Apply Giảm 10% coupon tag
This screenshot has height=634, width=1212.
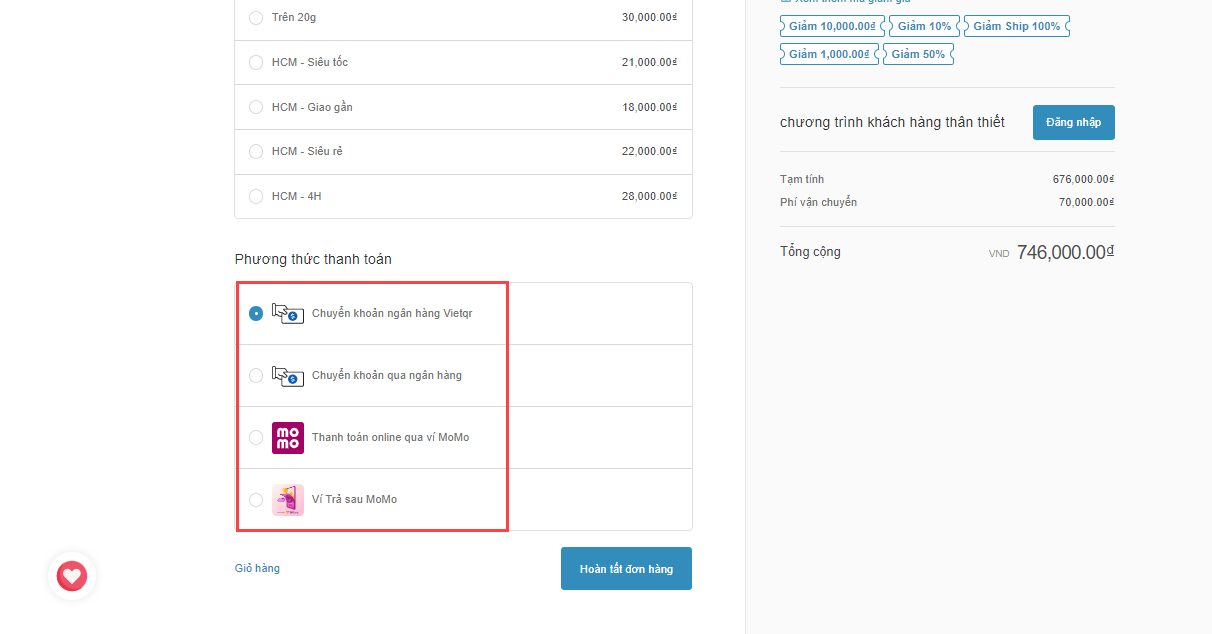924,26
